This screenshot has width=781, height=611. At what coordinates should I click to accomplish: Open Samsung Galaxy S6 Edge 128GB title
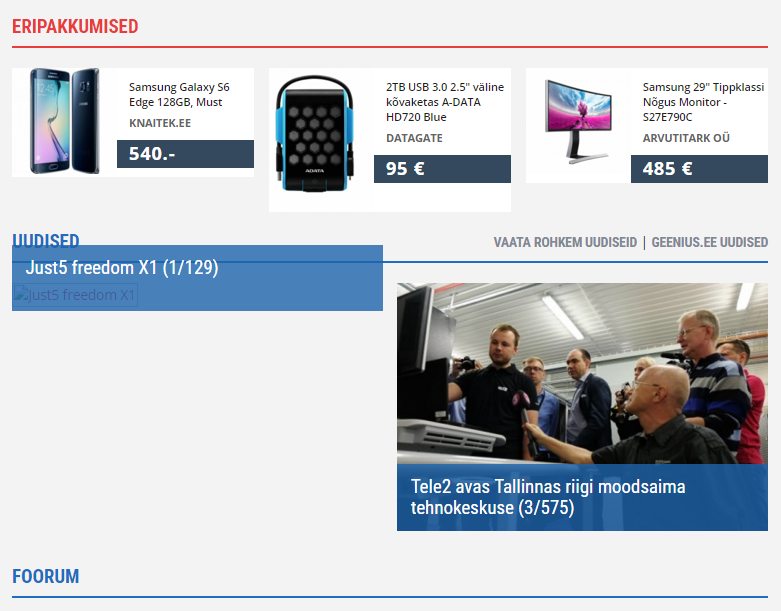[179, 95]
